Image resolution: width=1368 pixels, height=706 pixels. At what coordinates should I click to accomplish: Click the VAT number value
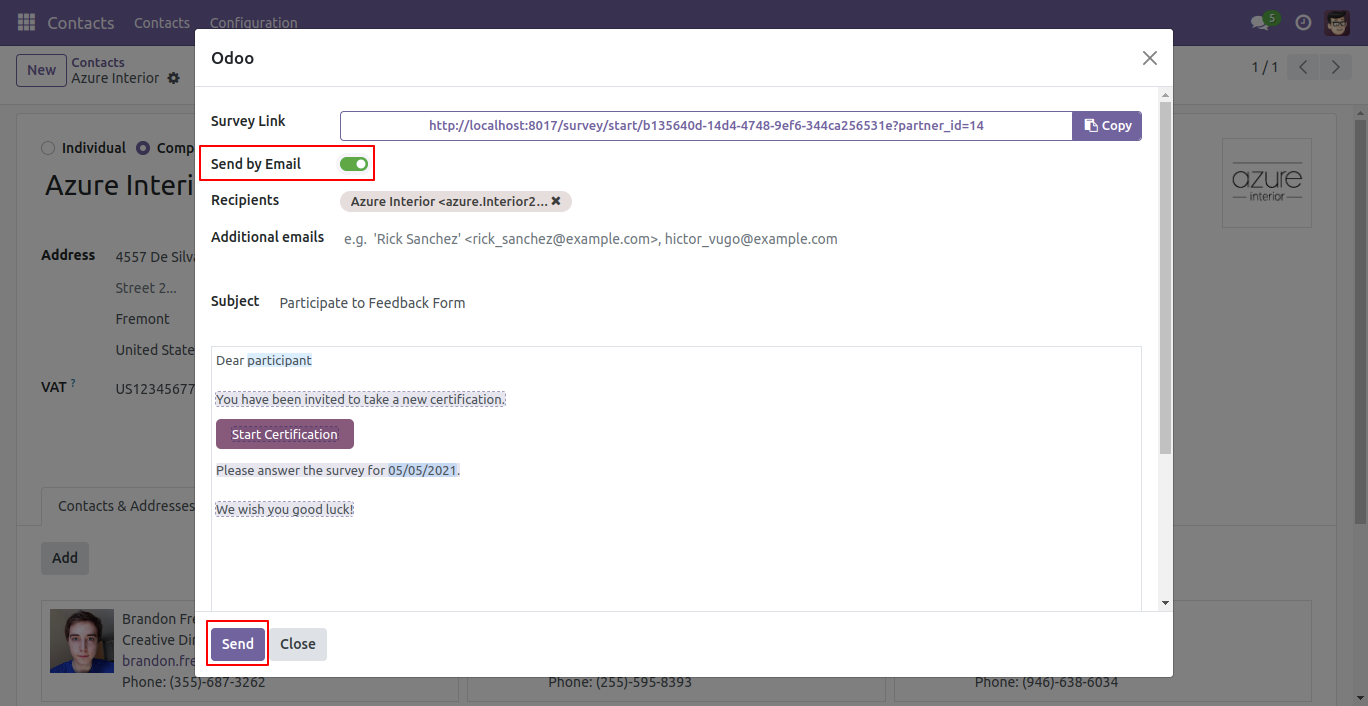[155, 389]
